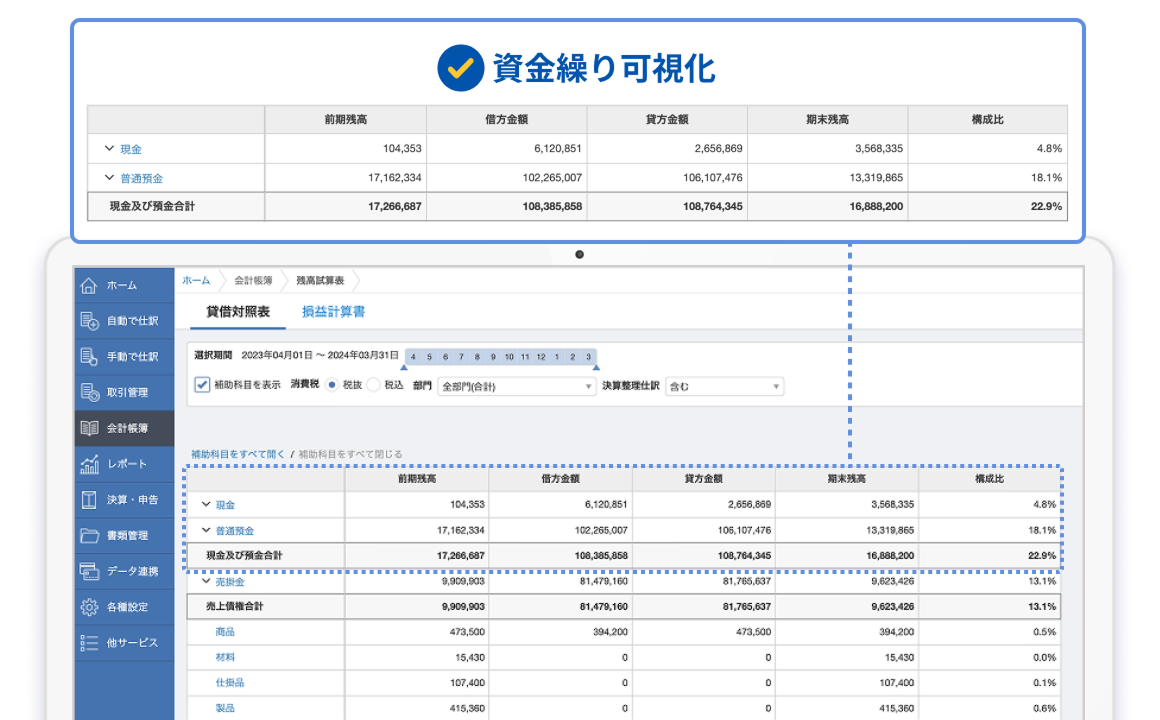Click month 8 on period slider
The image size is (1160, 720).
[x=478, y=356]
